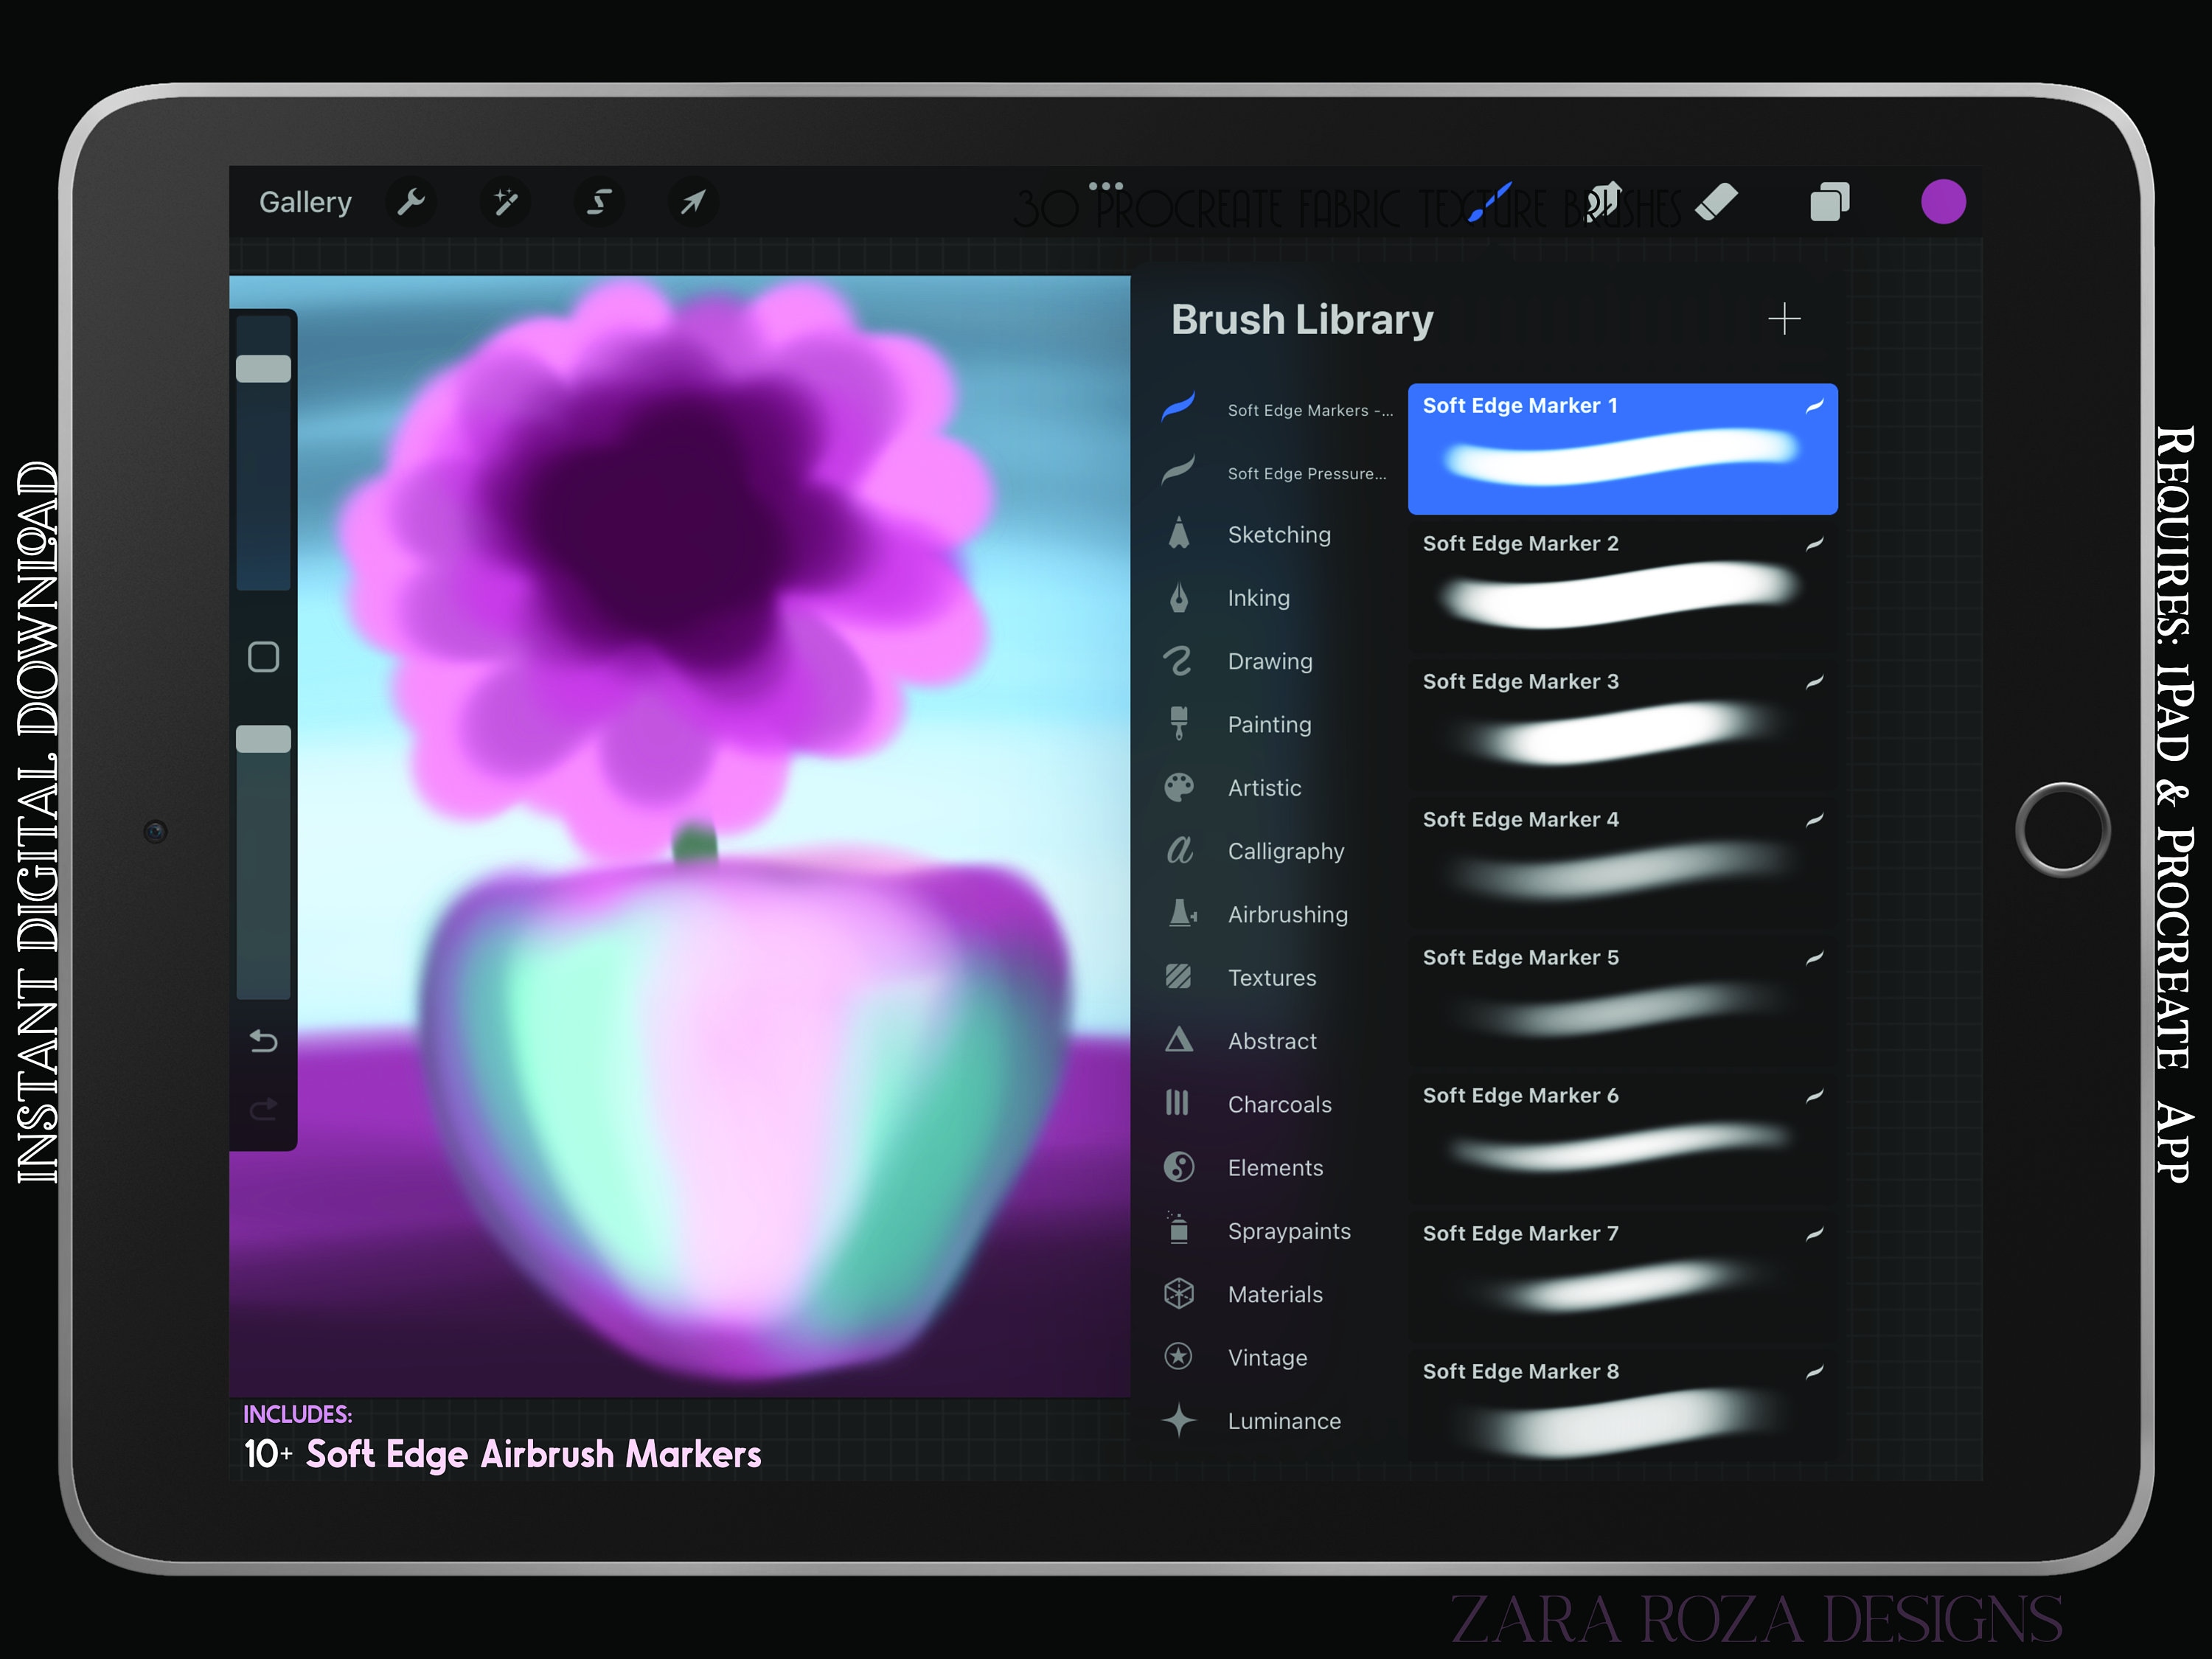Create a new brush with the plus button
Image resolution: width=2212 pixels, height=1659 pixels.
1786,319
